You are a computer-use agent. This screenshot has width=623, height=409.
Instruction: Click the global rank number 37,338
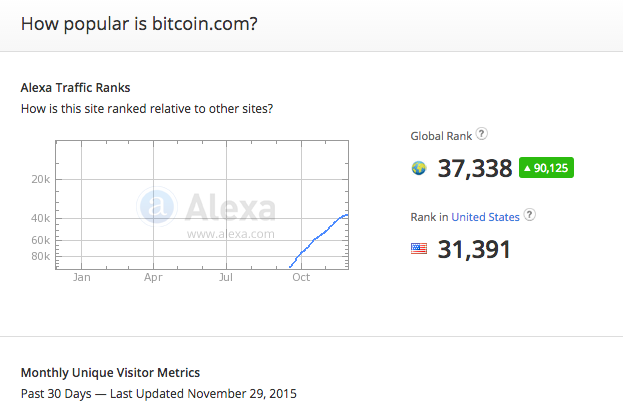tap(475, 168)
